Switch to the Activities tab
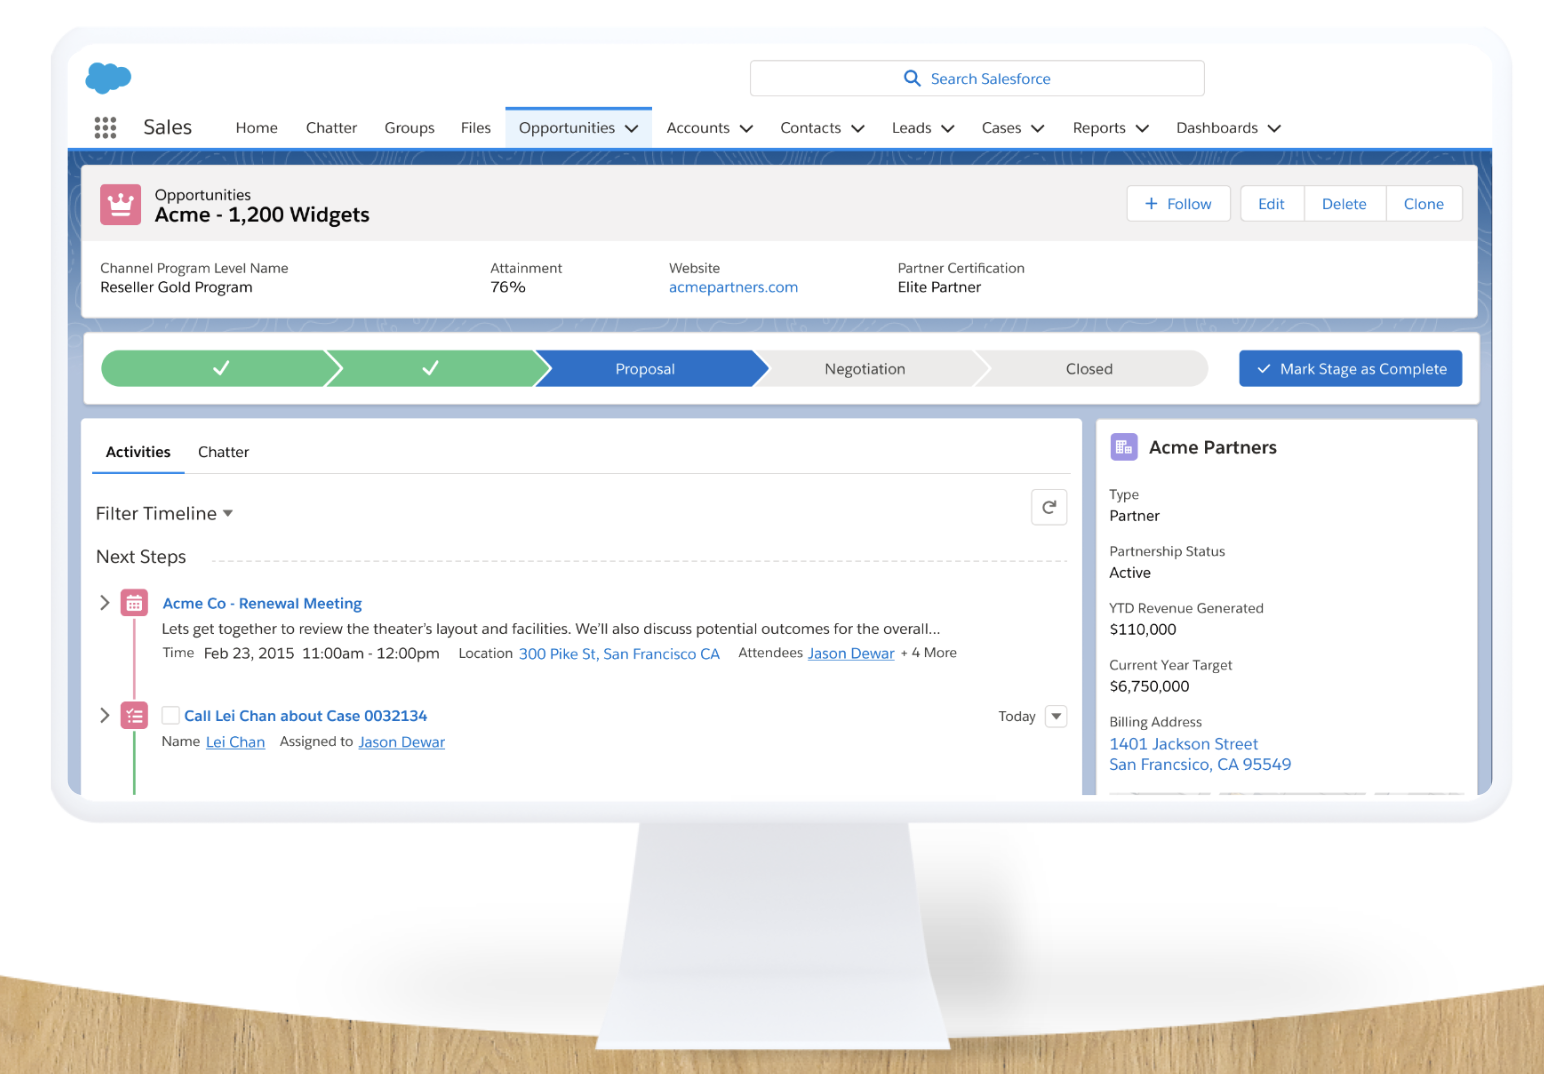This screenshot has width=1544, height=1074. 138,452
